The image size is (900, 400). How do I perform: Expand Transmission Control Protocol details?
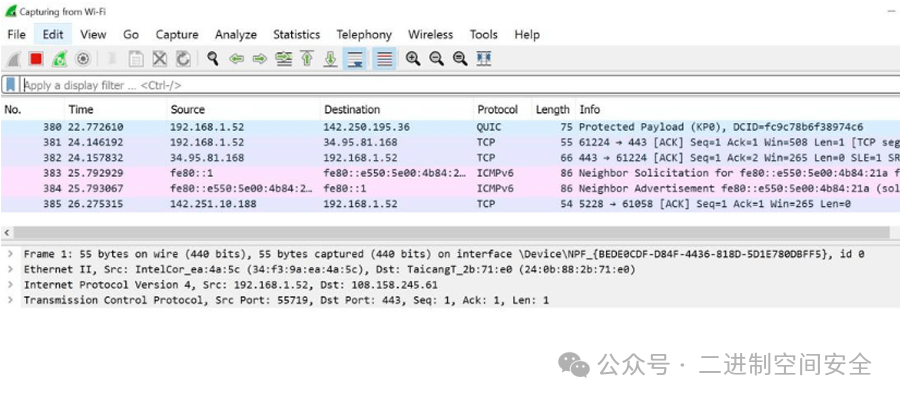[10, 300]
